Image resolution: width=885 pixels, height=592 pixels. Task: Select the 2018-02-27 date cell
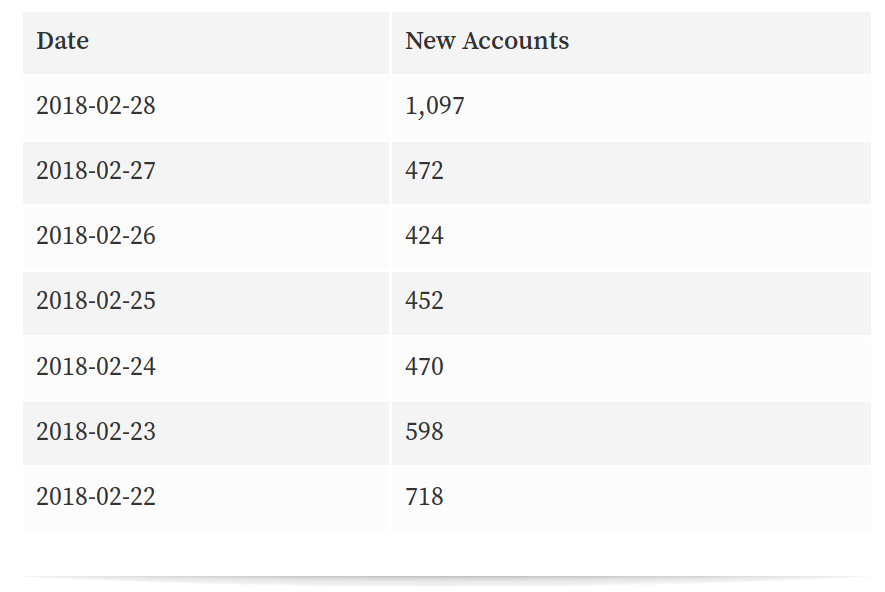point(96,171)
